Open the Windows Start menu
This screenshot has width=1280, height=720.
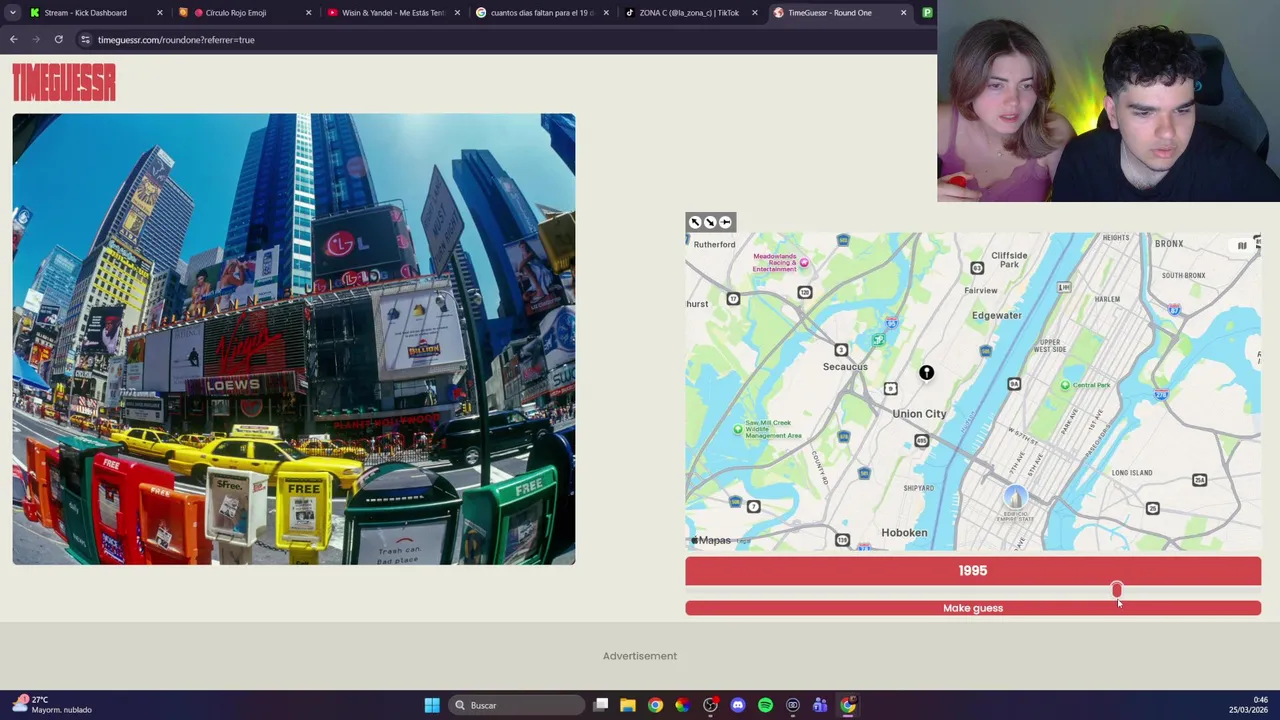click(432, 705)
